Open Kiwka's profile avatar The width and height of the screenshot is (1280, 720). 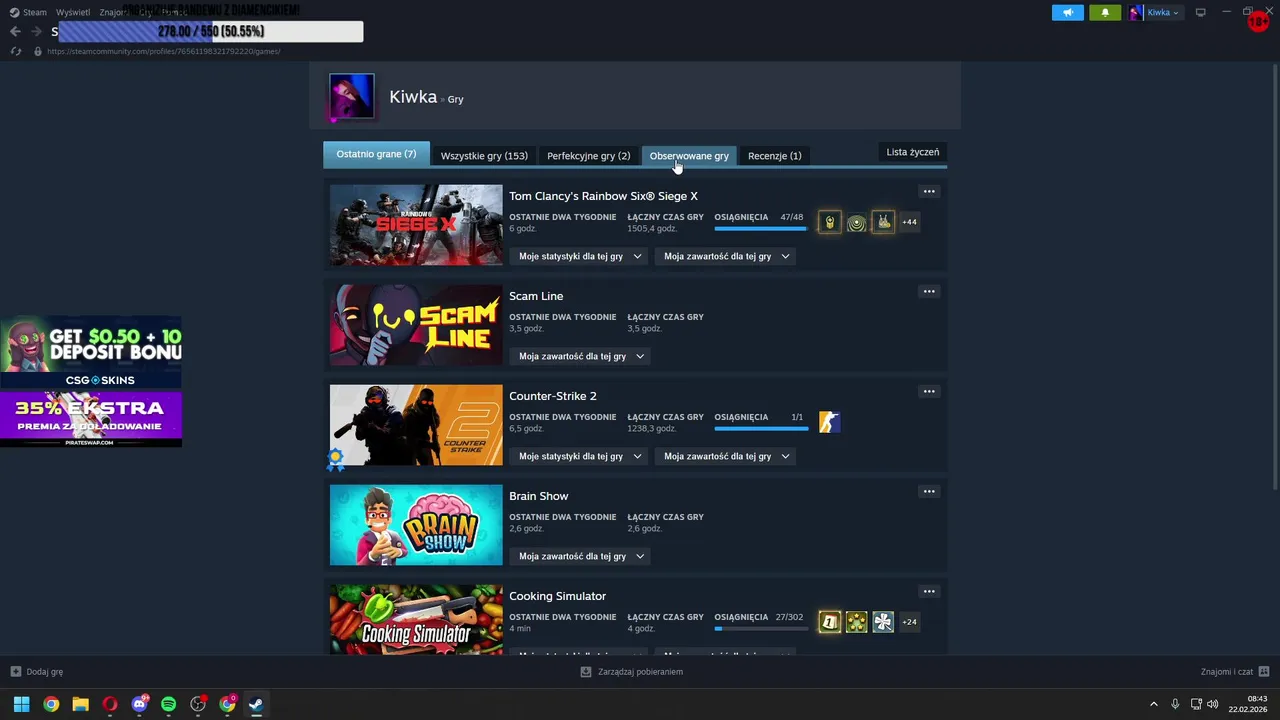352,96
